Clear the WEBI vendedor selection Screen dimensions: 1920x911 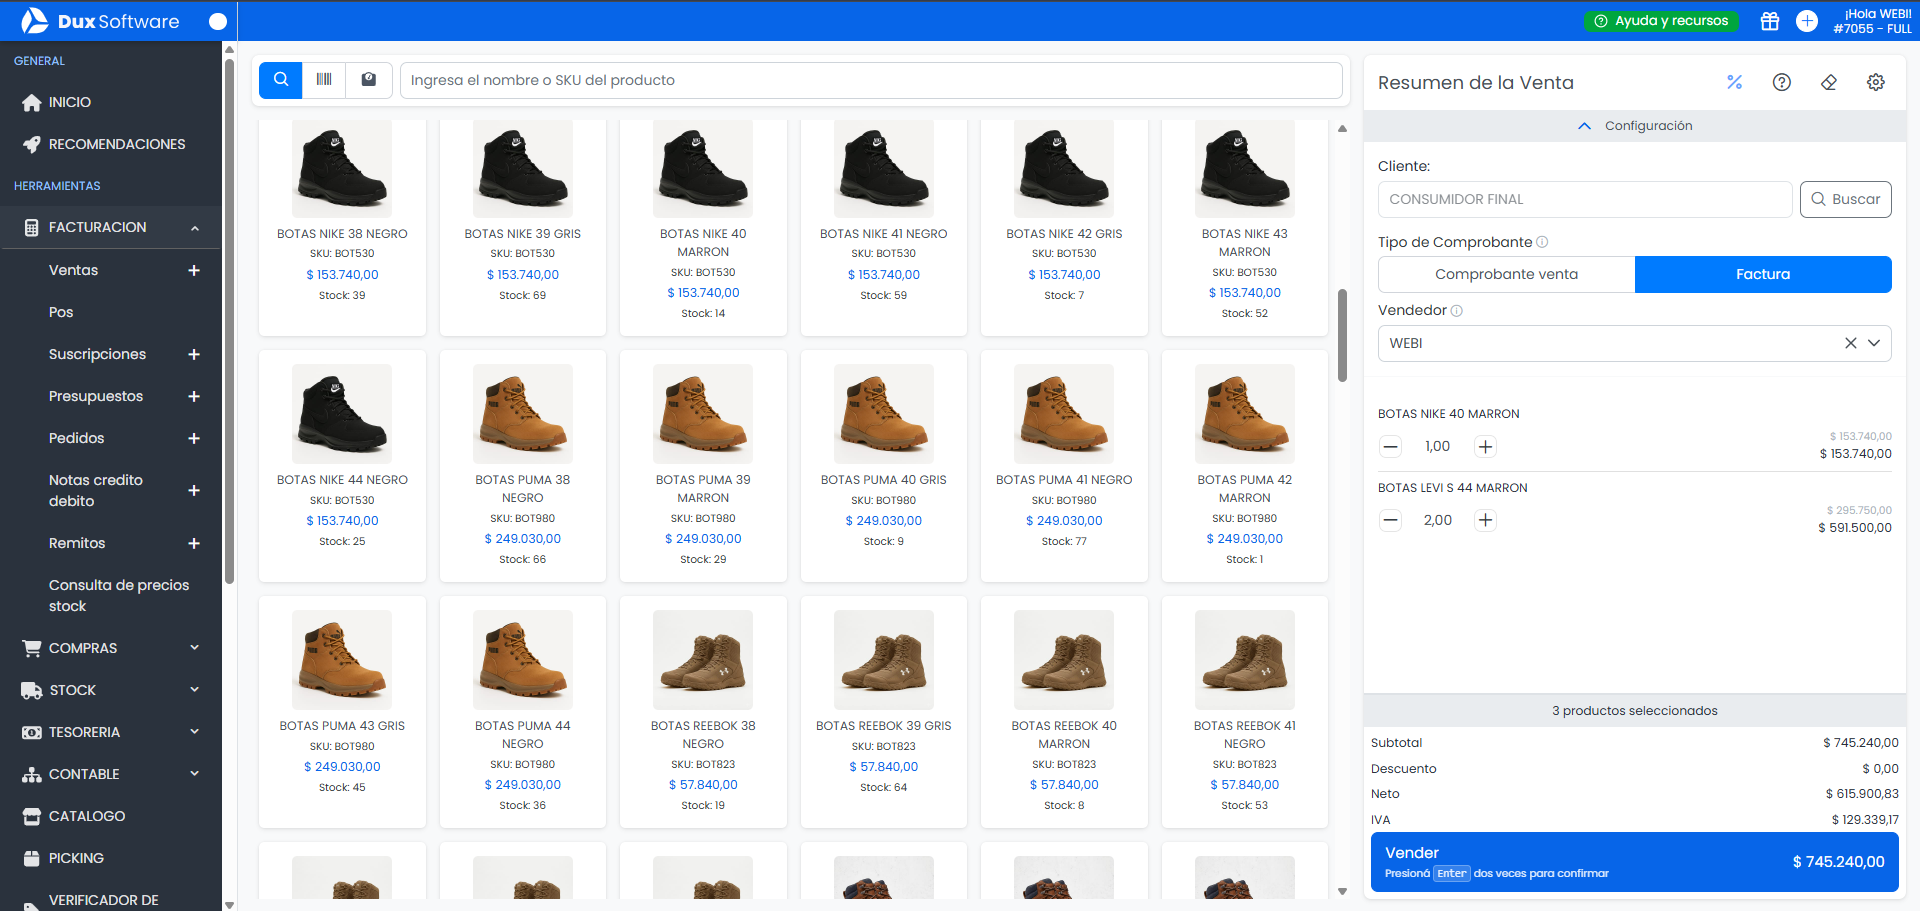1851,343
